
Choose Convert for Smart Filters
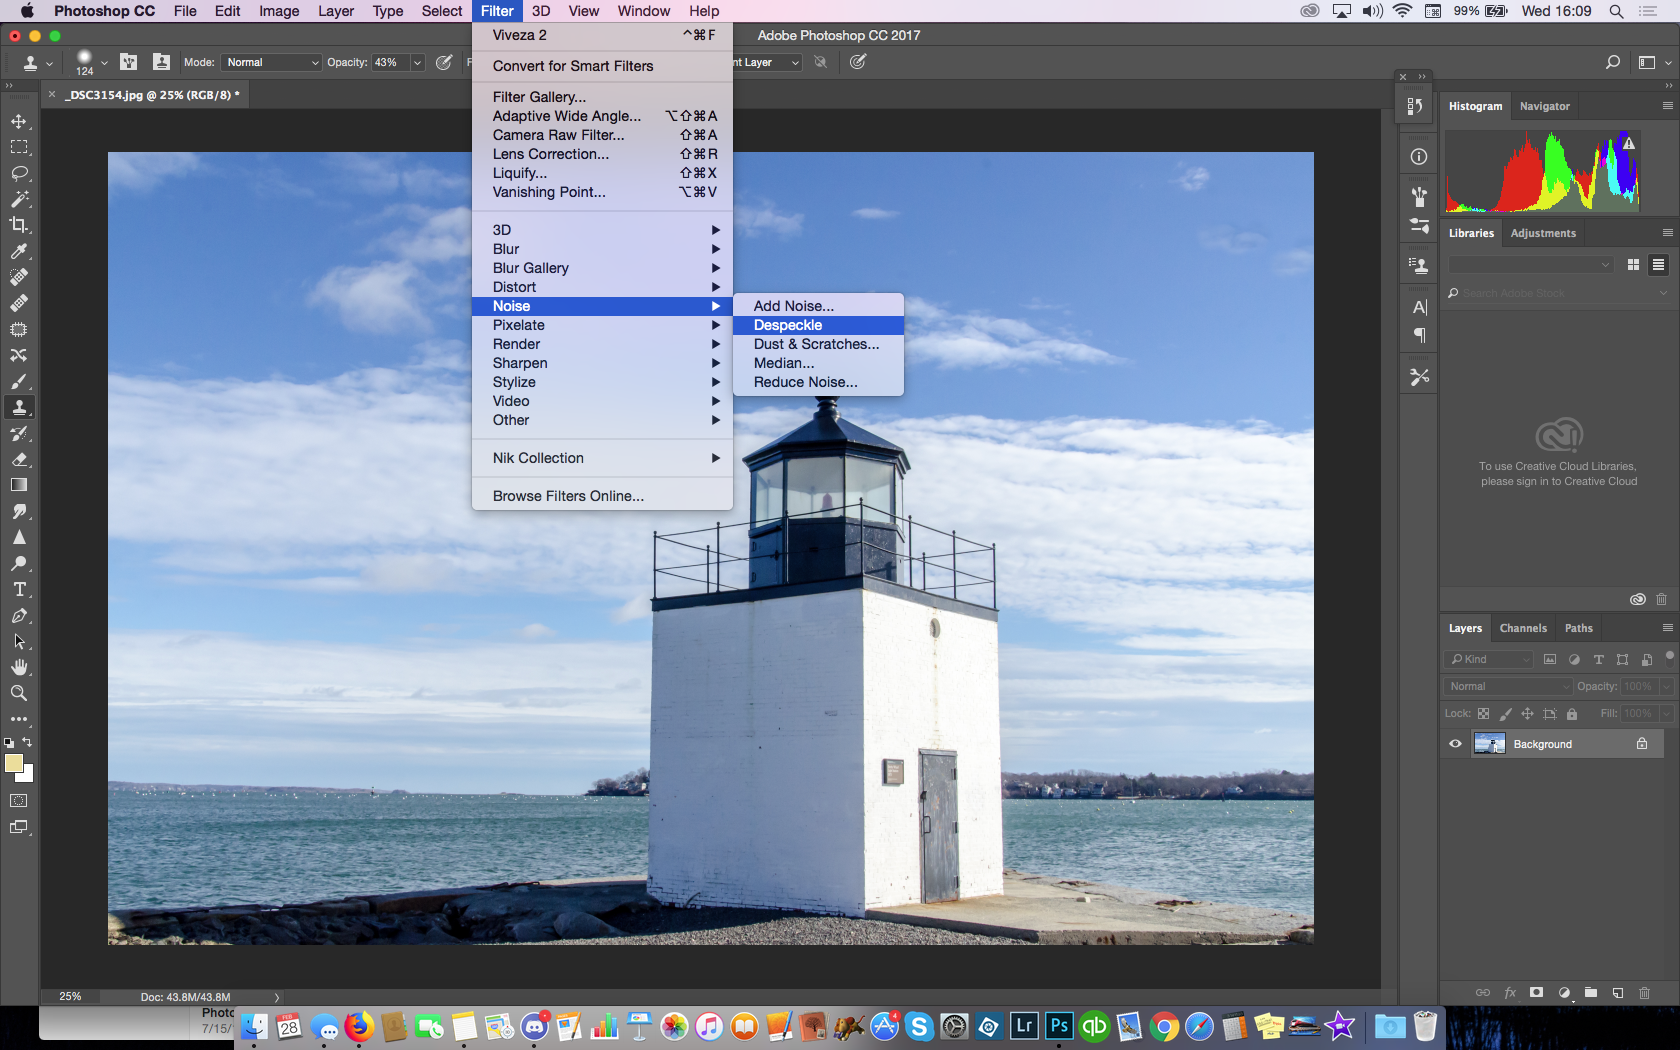tap(602, 66)
